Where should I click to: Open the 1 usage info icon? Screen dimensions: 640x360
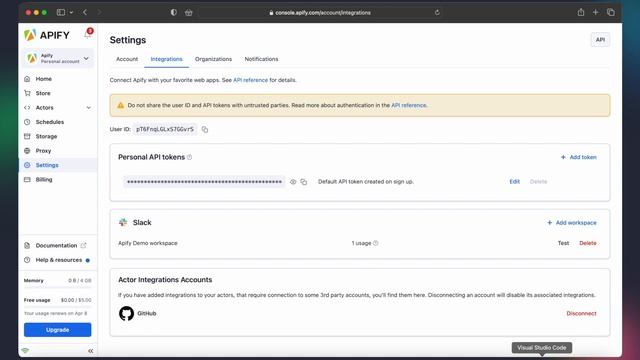[x=376, y=243]
